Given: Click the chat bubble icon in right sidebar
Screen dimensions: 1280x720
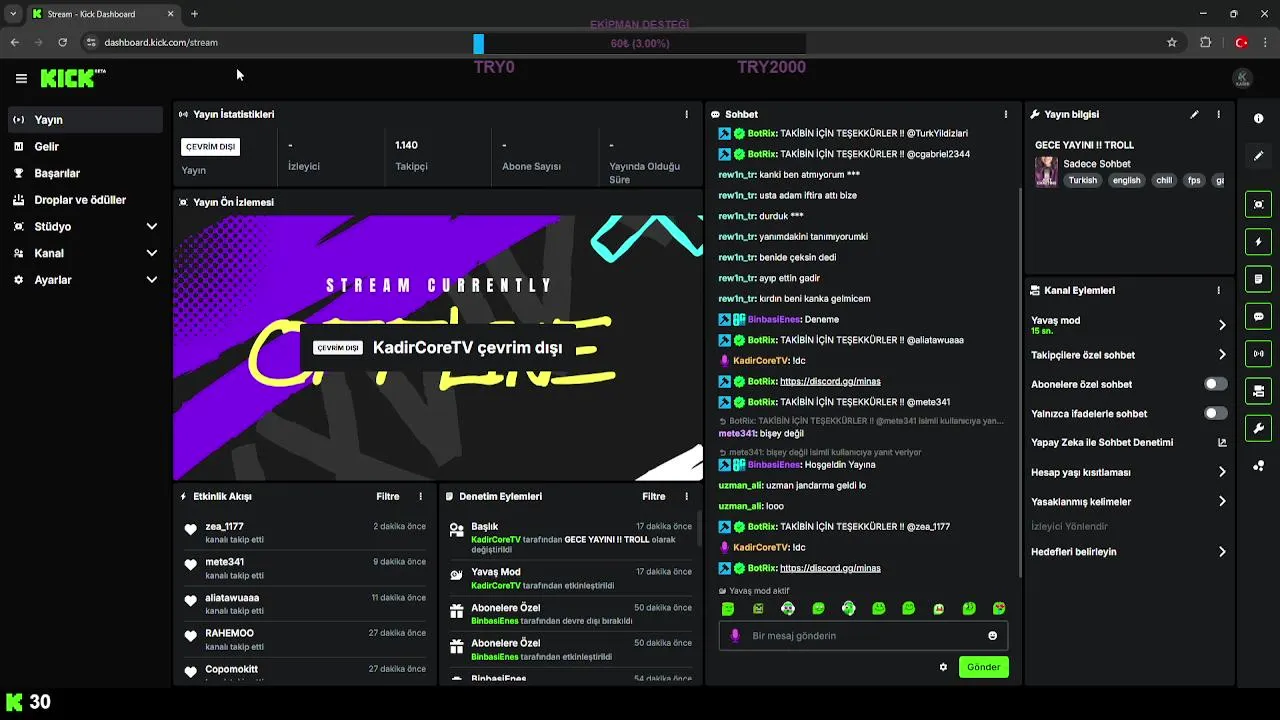Looking at the screenshot, I should tap(1258, 316).
